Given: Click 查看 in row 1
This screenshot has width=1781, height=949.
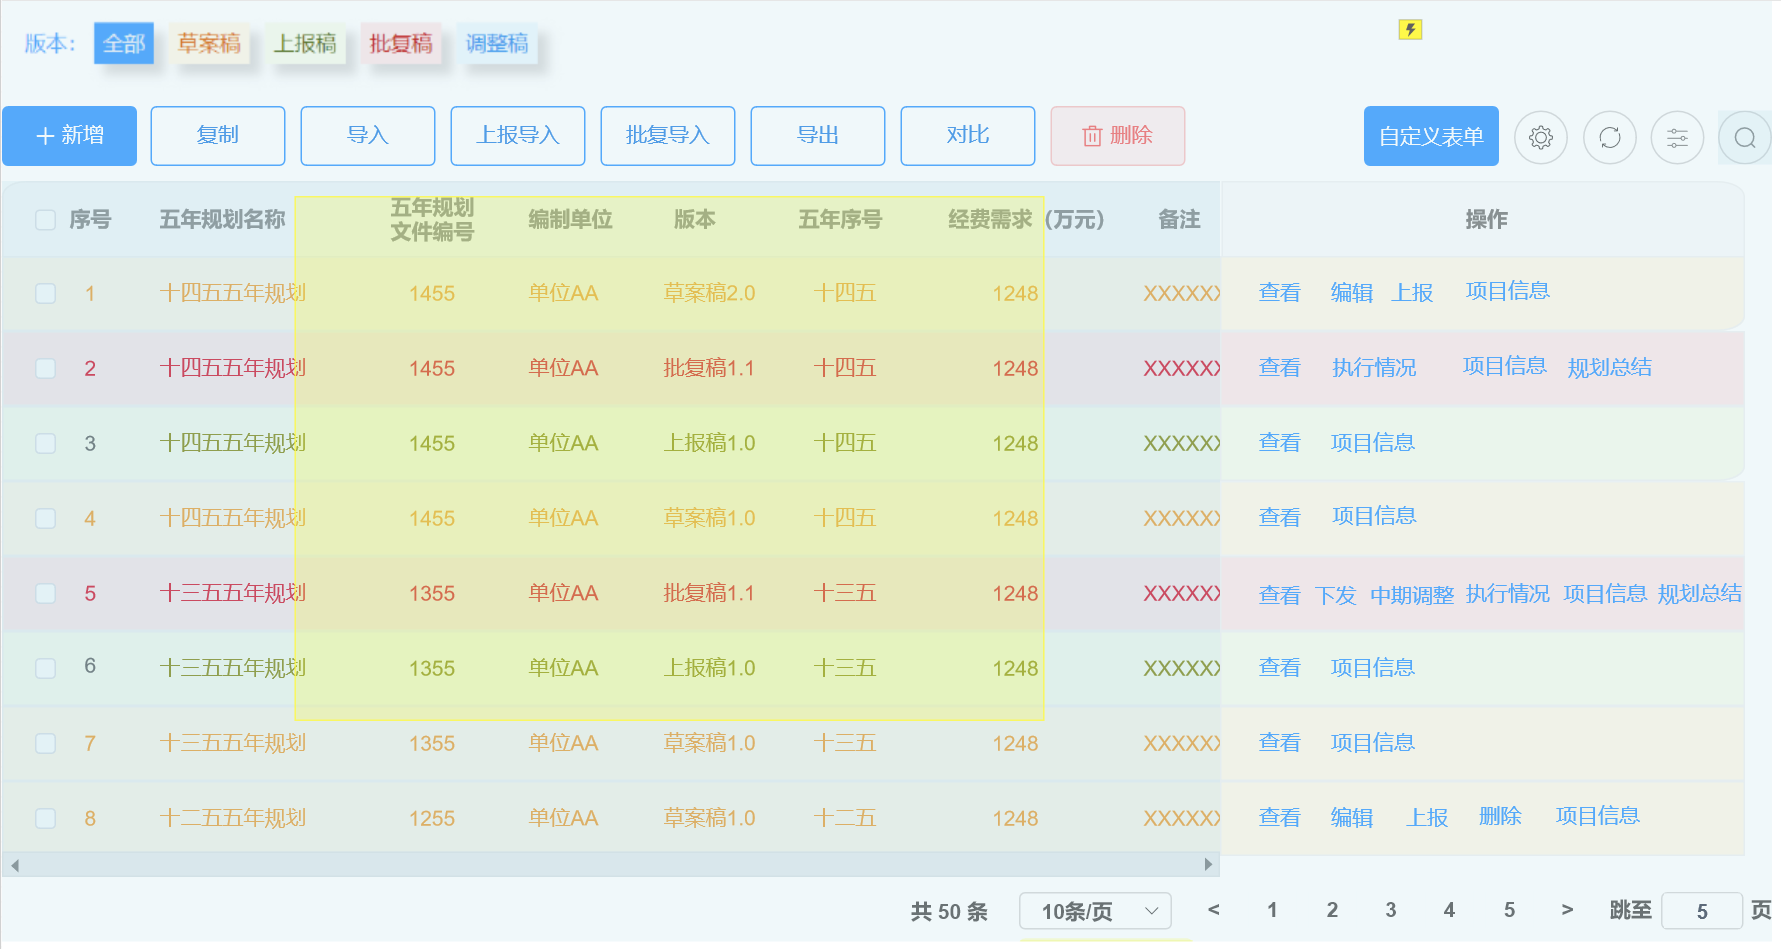Looking at the screenshot, I should [1280, 293].
